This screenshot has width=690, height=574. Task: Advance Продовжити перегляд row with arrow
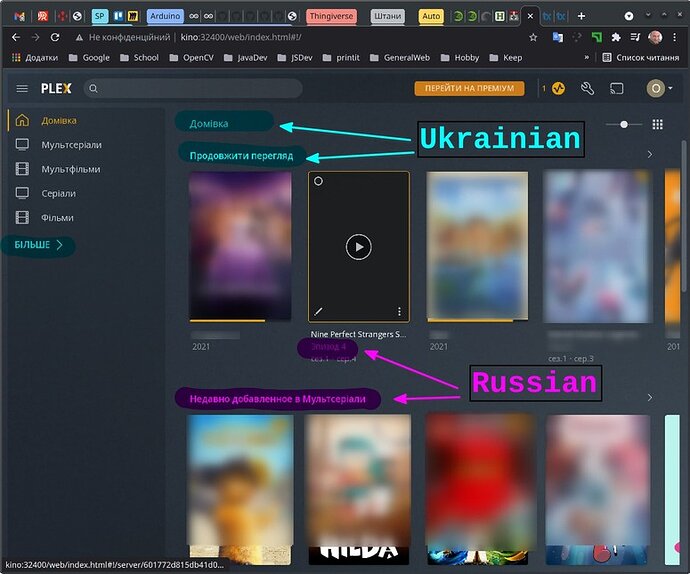(650, 155)
